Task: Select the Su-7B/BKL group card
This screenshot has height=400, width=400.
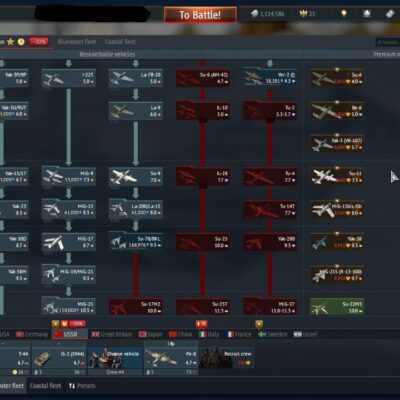Action: (x=136, y=242)
